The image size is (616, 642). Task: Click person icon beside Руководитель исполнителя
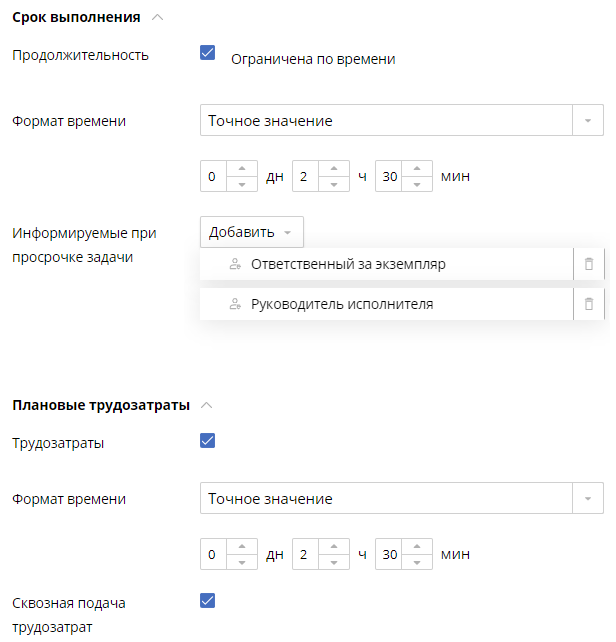tap(235, 304)
